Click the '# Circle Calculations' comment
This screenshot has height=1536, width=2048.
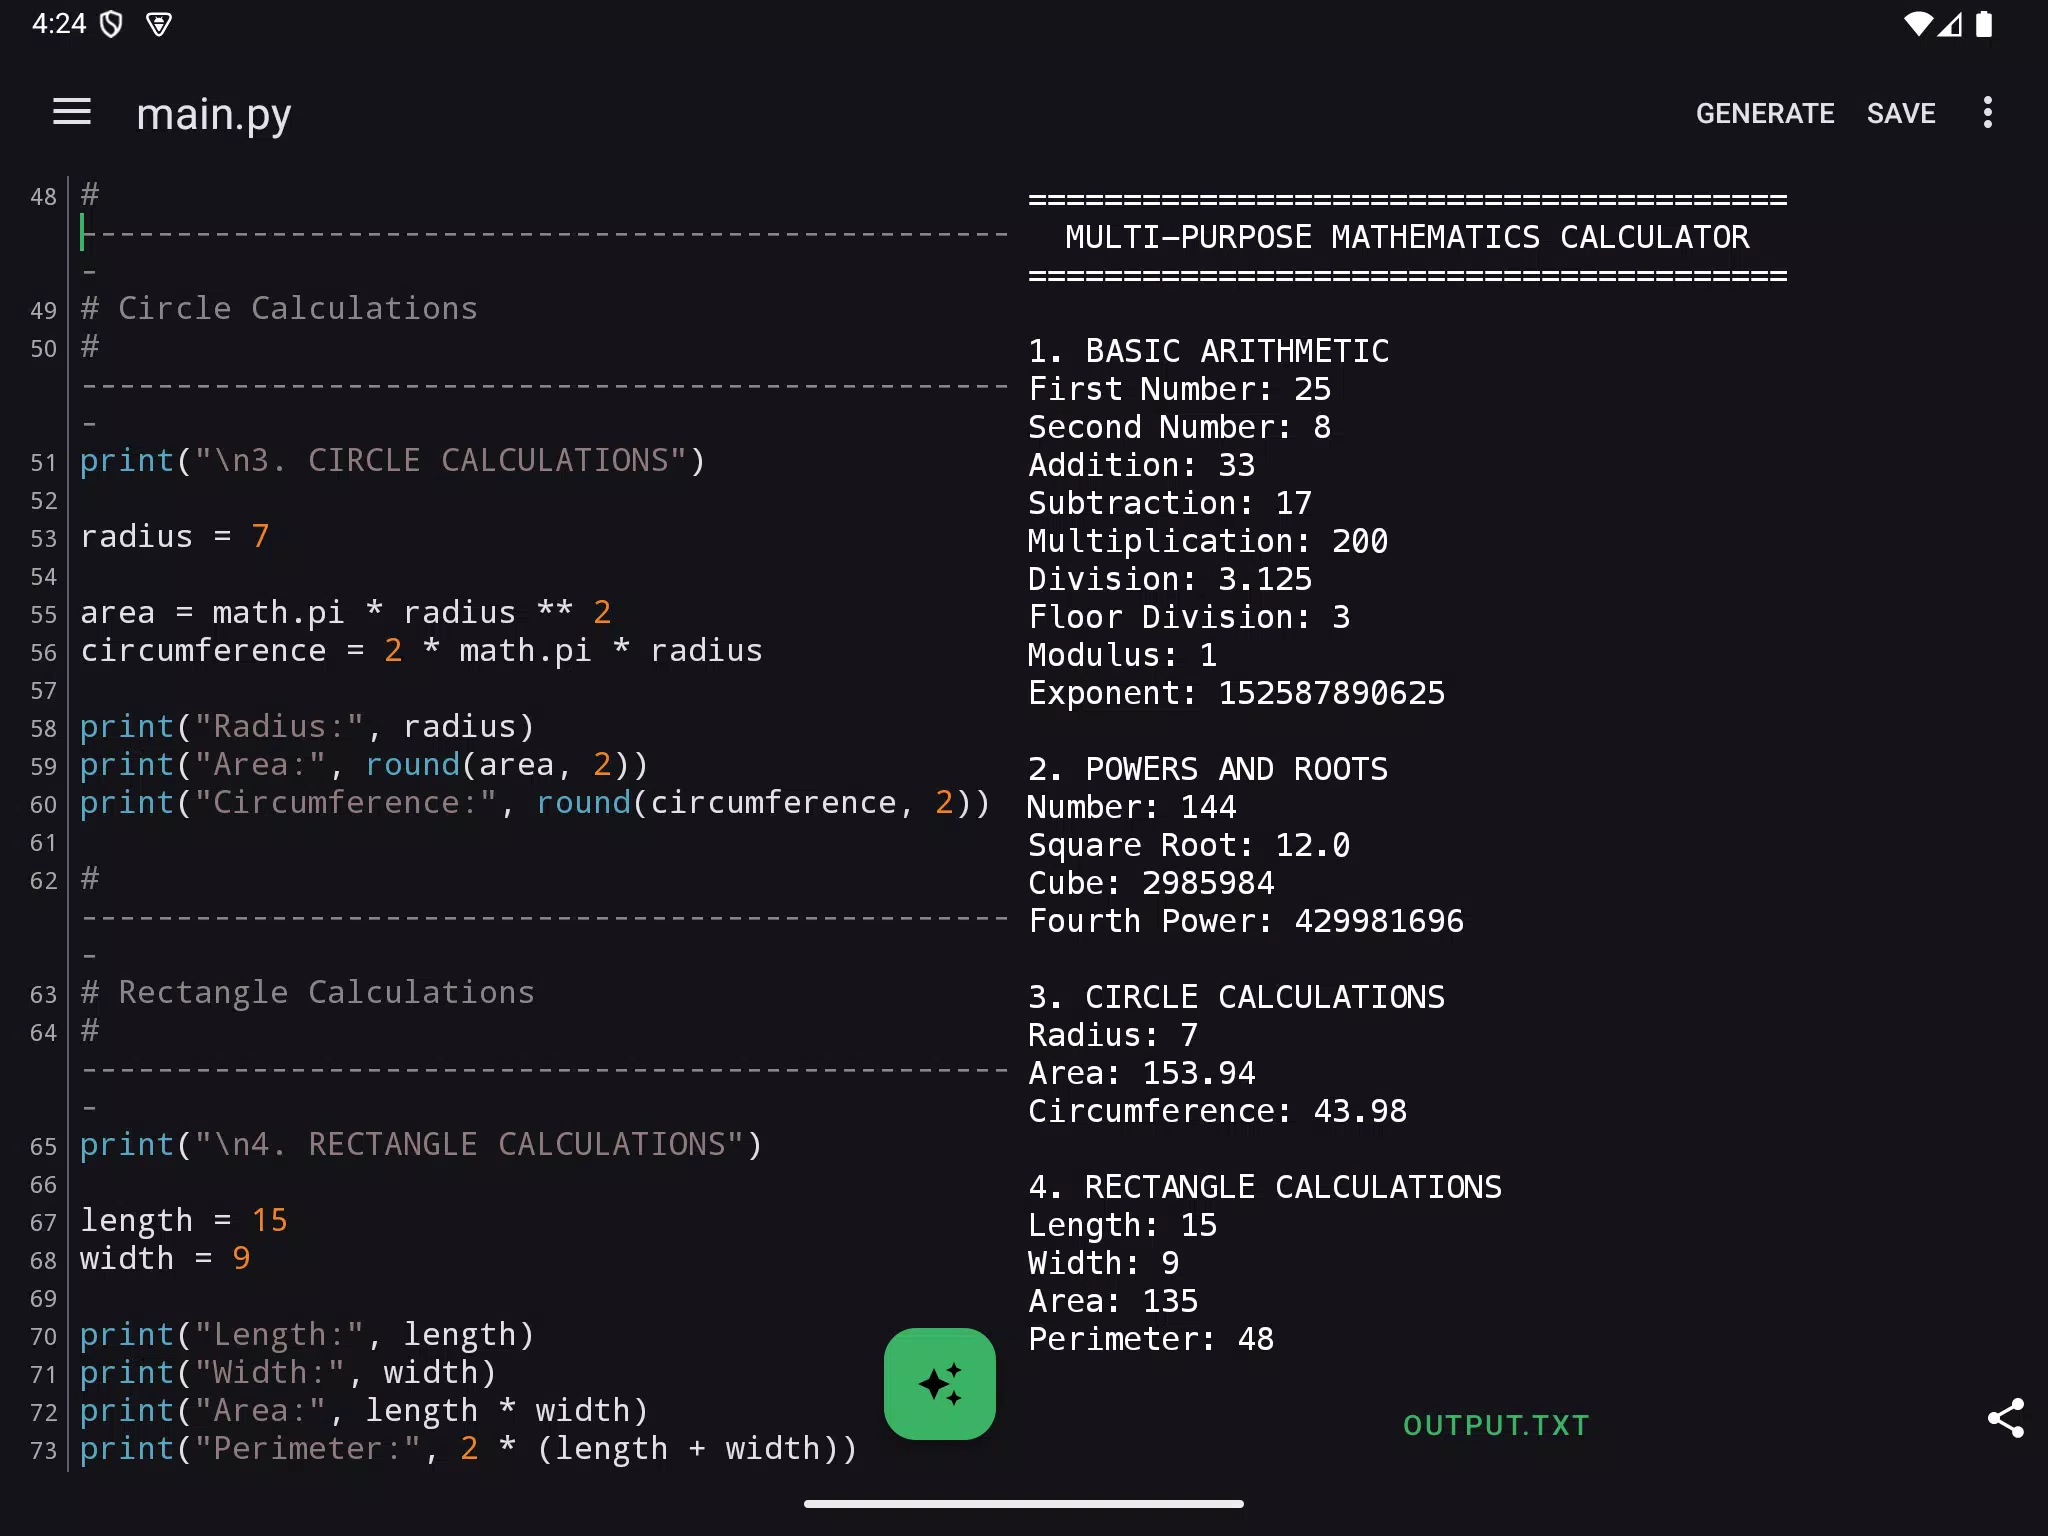[279, 309]
